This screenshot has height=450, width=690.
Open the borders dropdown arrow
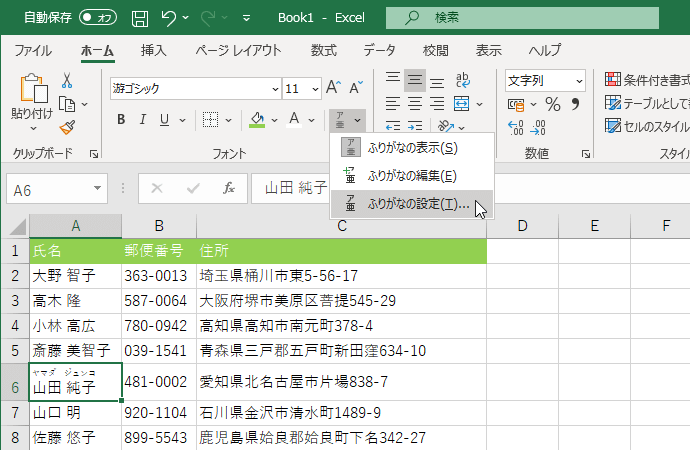pos(228,120)
